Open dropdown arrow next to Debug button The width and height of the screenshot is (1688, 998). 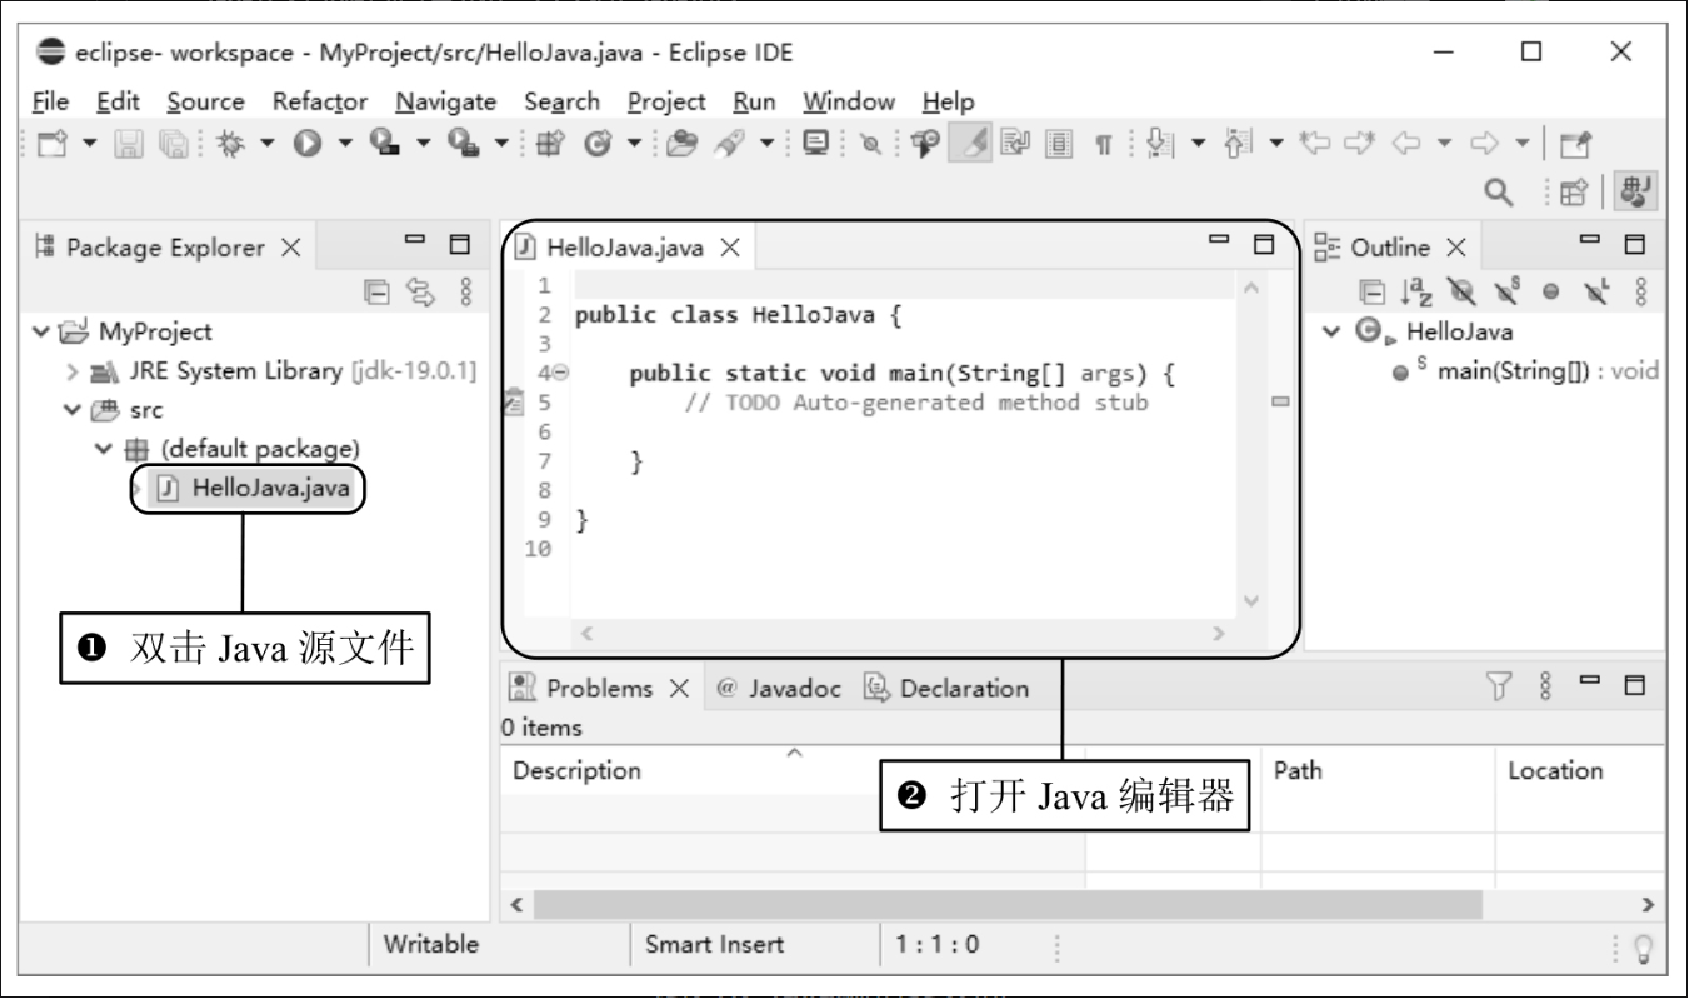267,144
